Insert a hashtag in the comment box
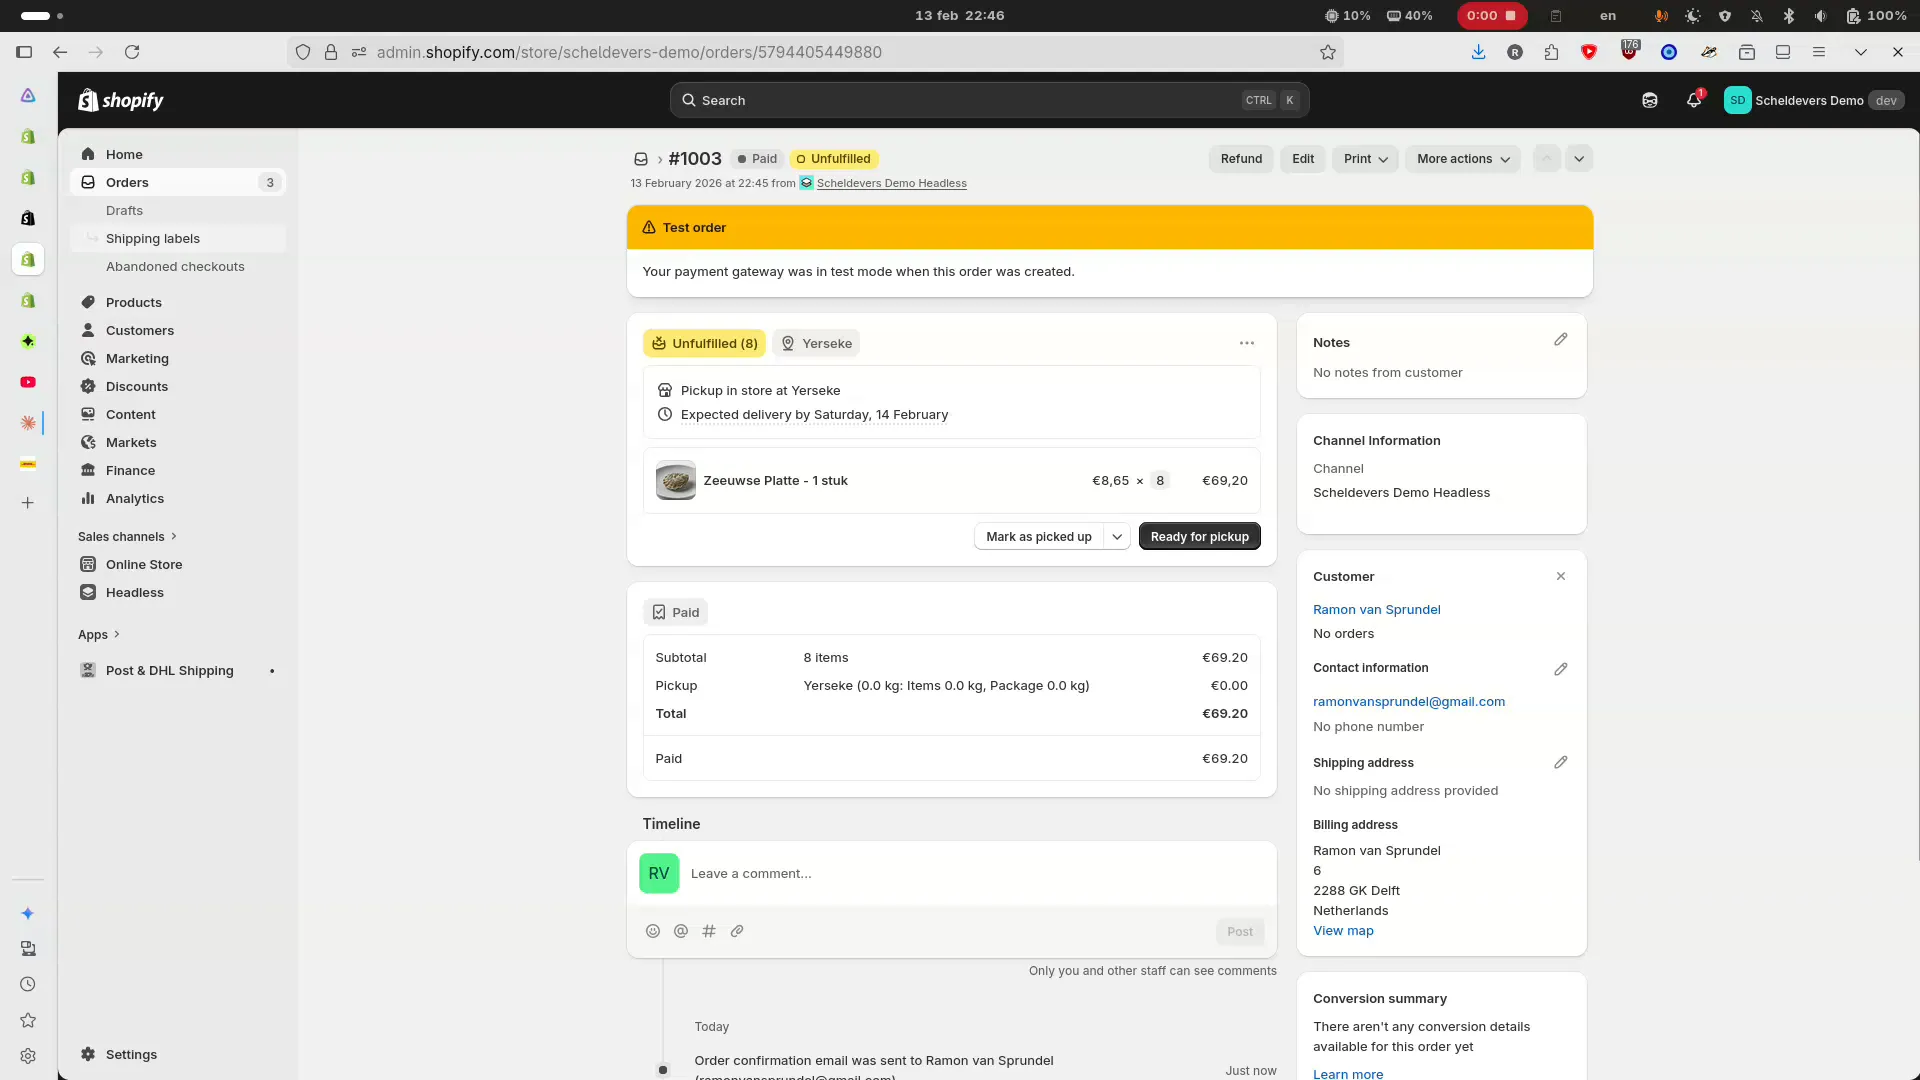Image resolution: width=1920 pixels, height=1080 pixels. [710, 931]
